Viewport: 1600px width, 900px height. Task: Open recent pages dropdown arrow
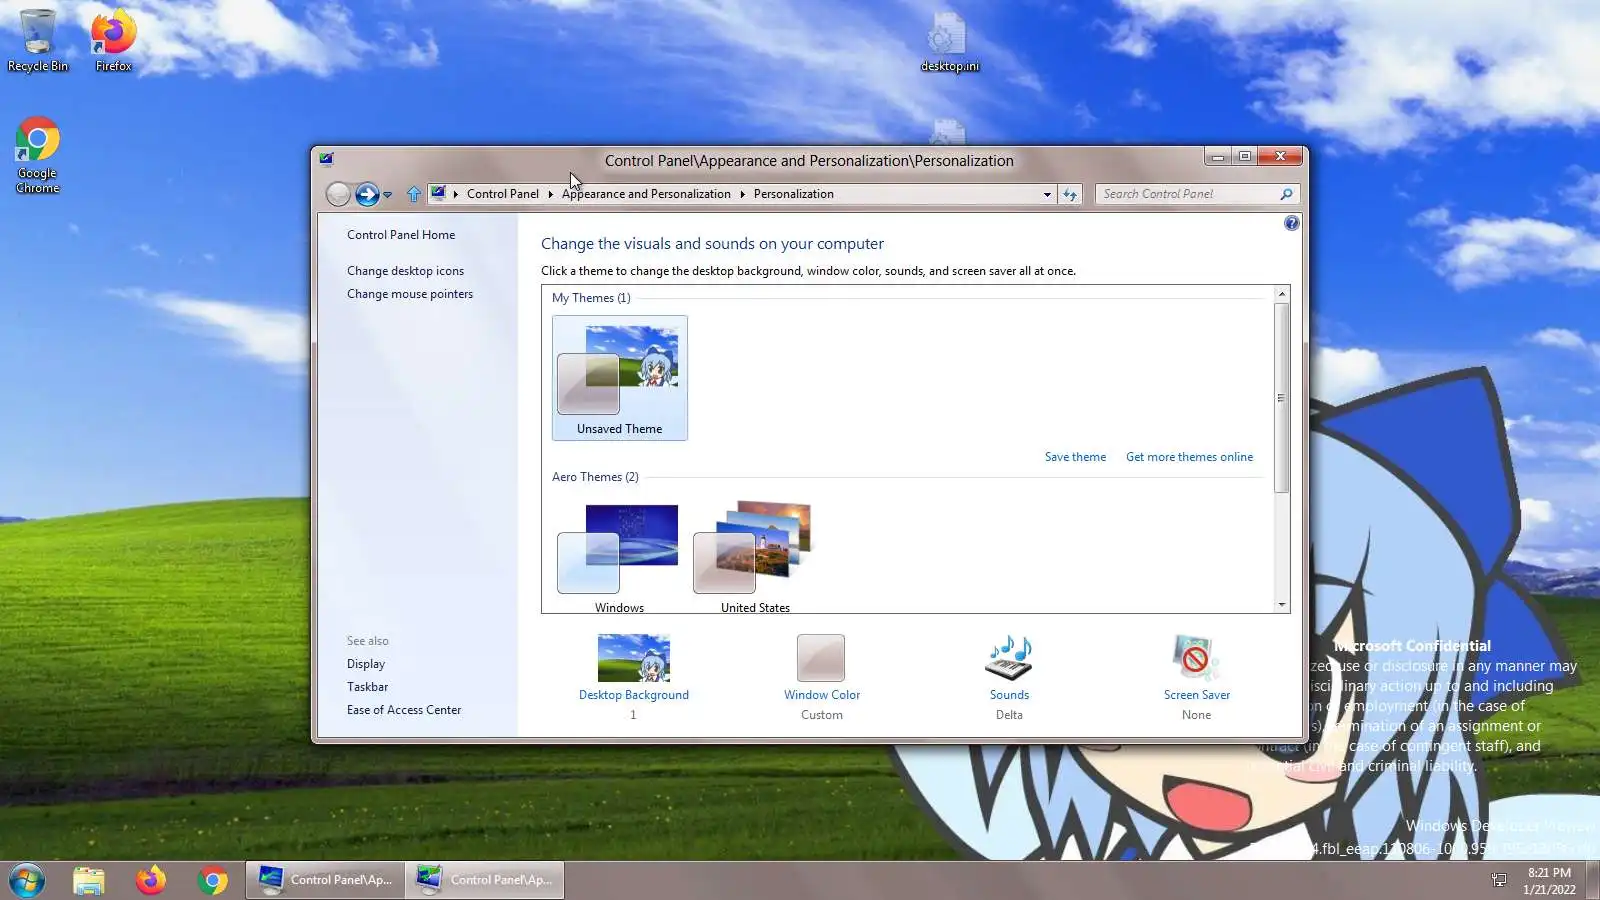point(388,195)
